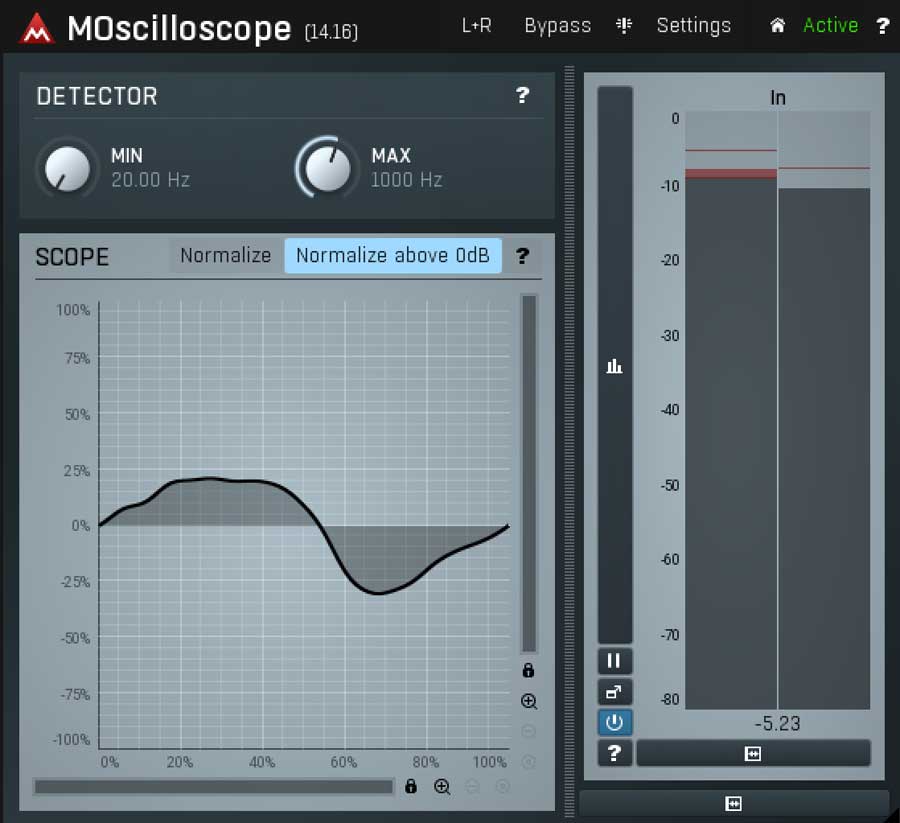Click the horizontal zoom-in magnifier

tap(442, 787)
